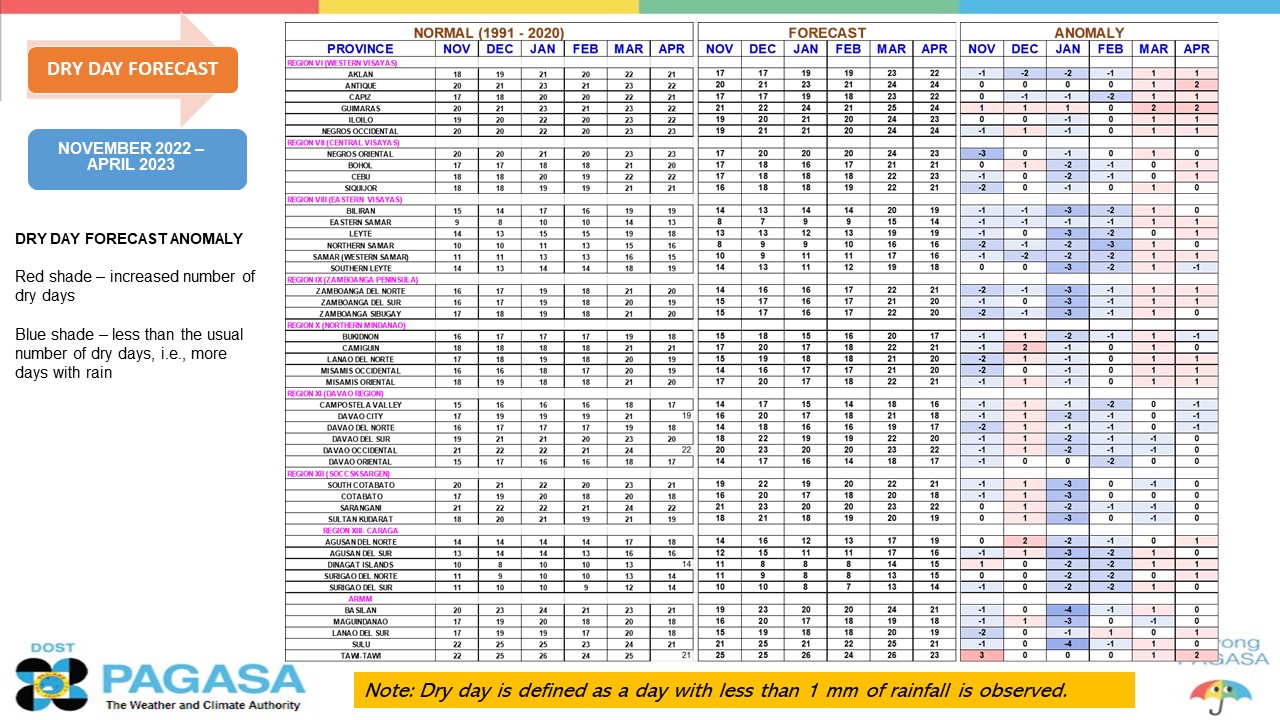Screen dimensions: 1280x720
Task: Click the 'Red shade – increased number' explanation
Action: pyautogui.click(x=135, y=285)
